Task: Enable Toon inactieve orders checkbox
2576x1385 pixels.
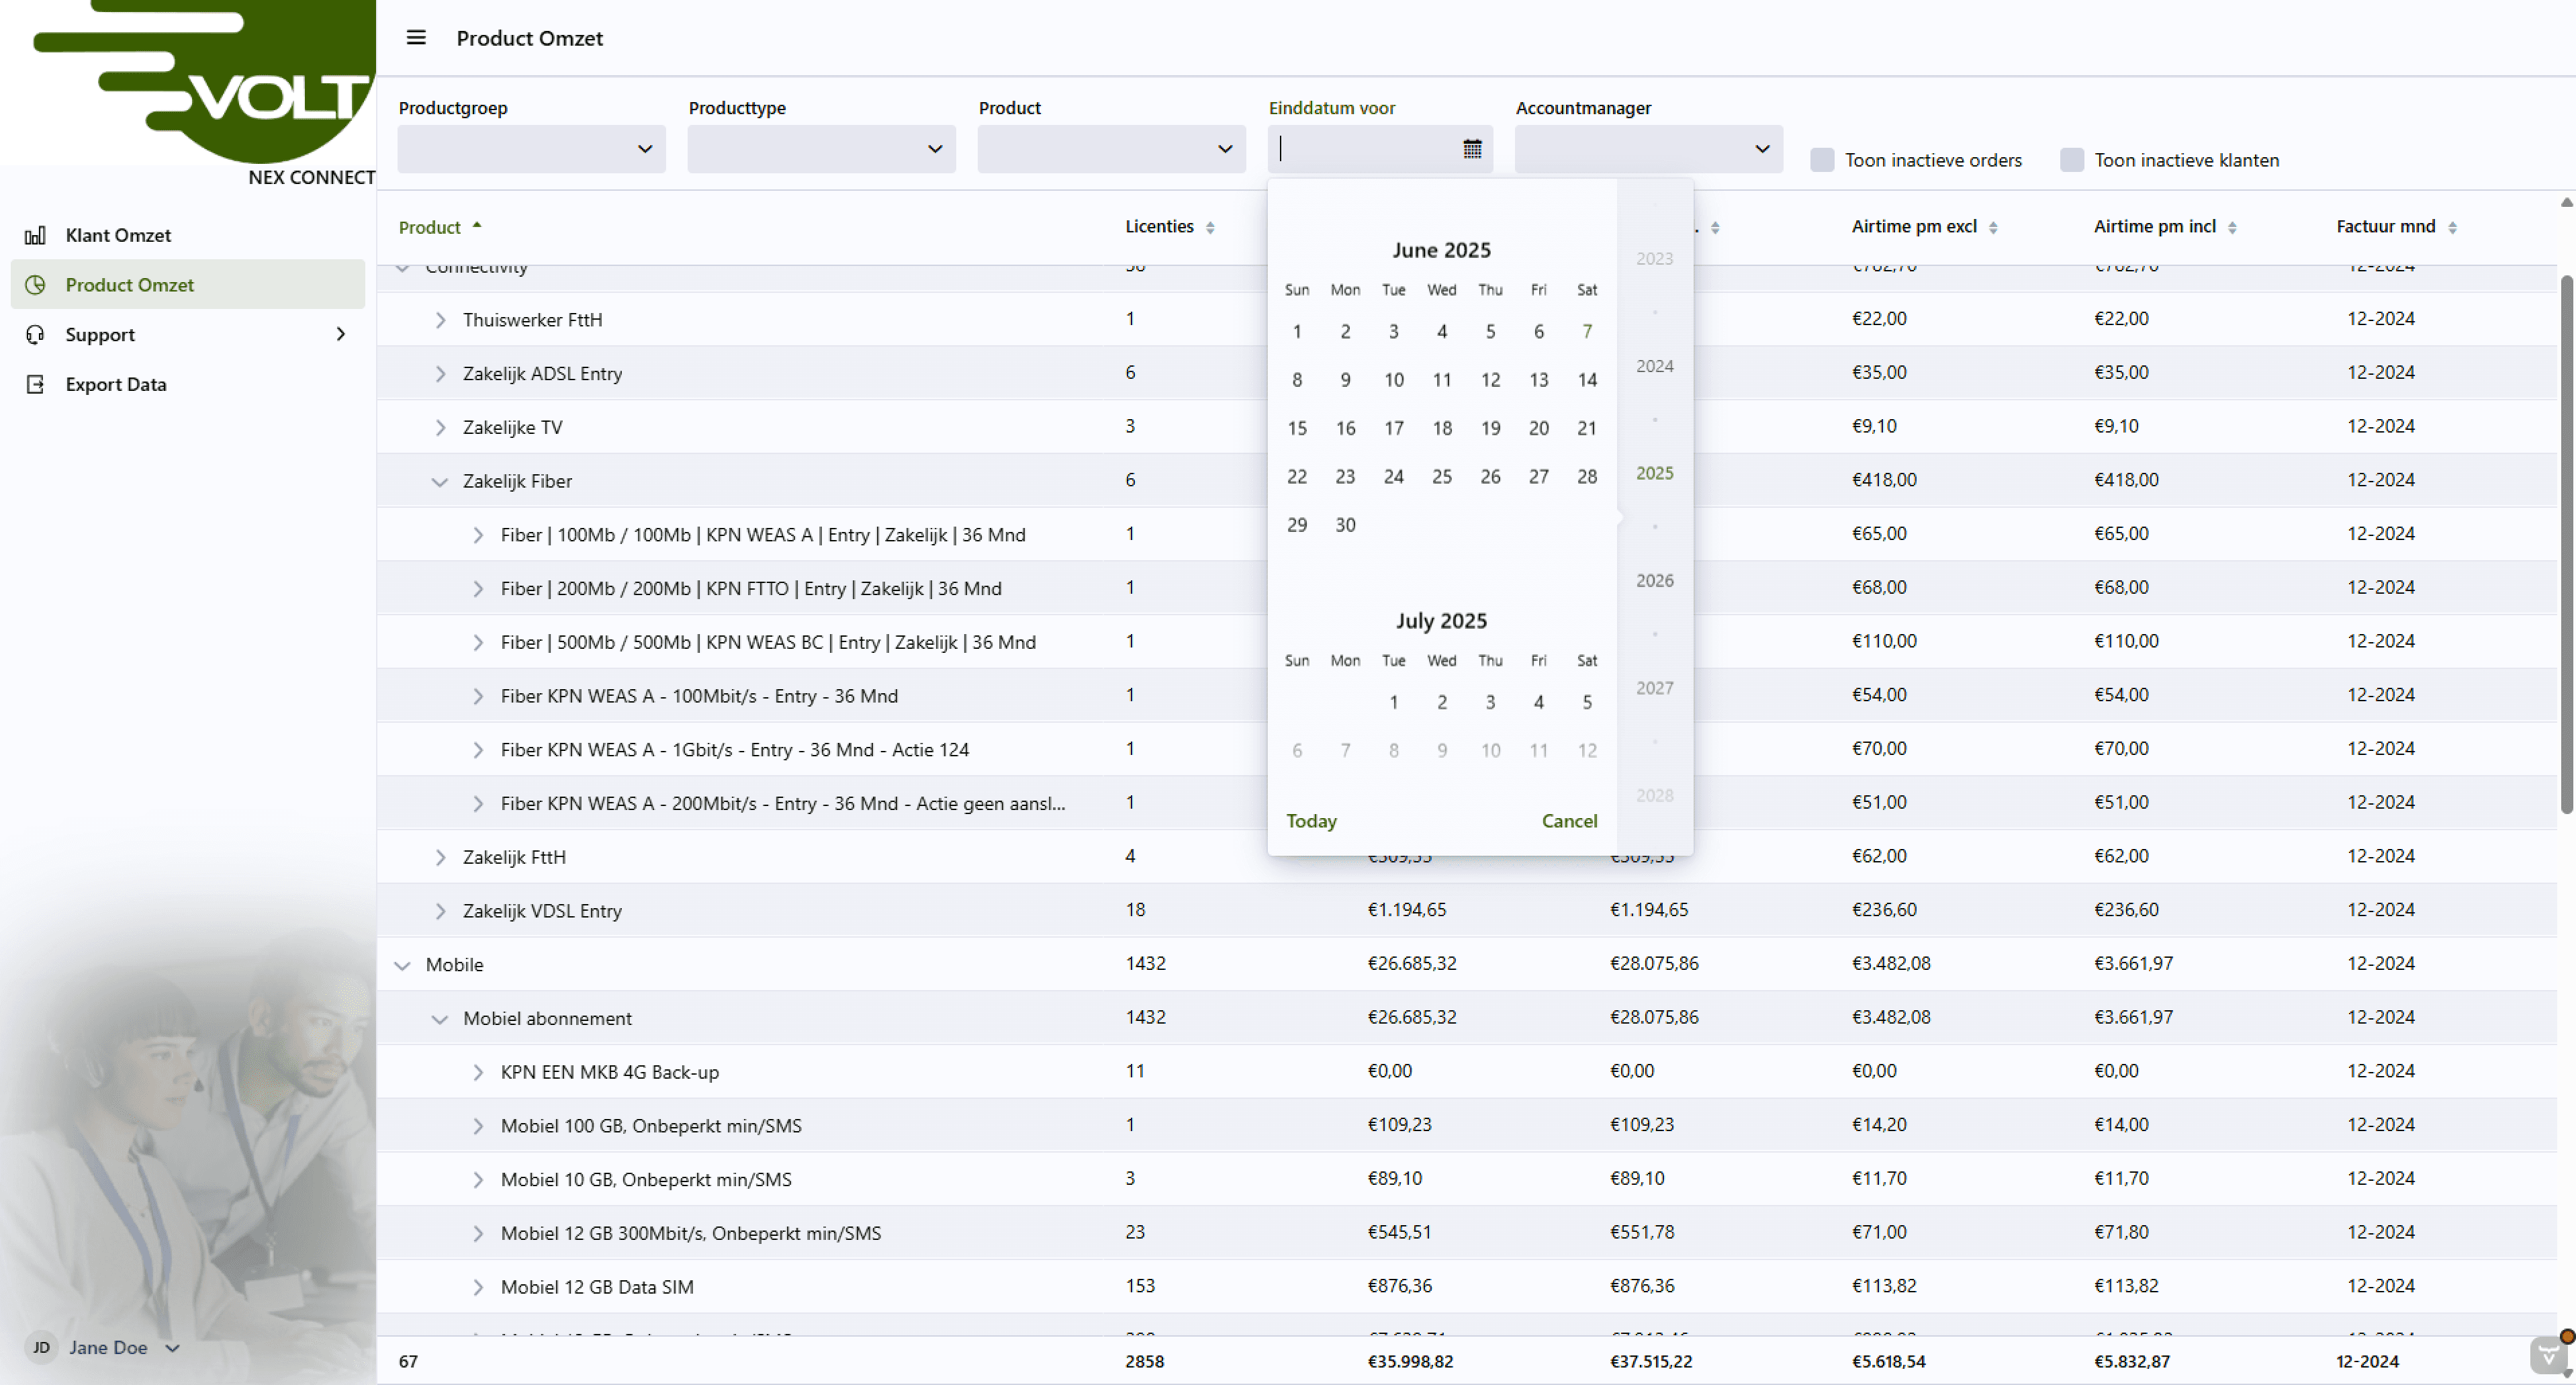Action: point(1821,160)
